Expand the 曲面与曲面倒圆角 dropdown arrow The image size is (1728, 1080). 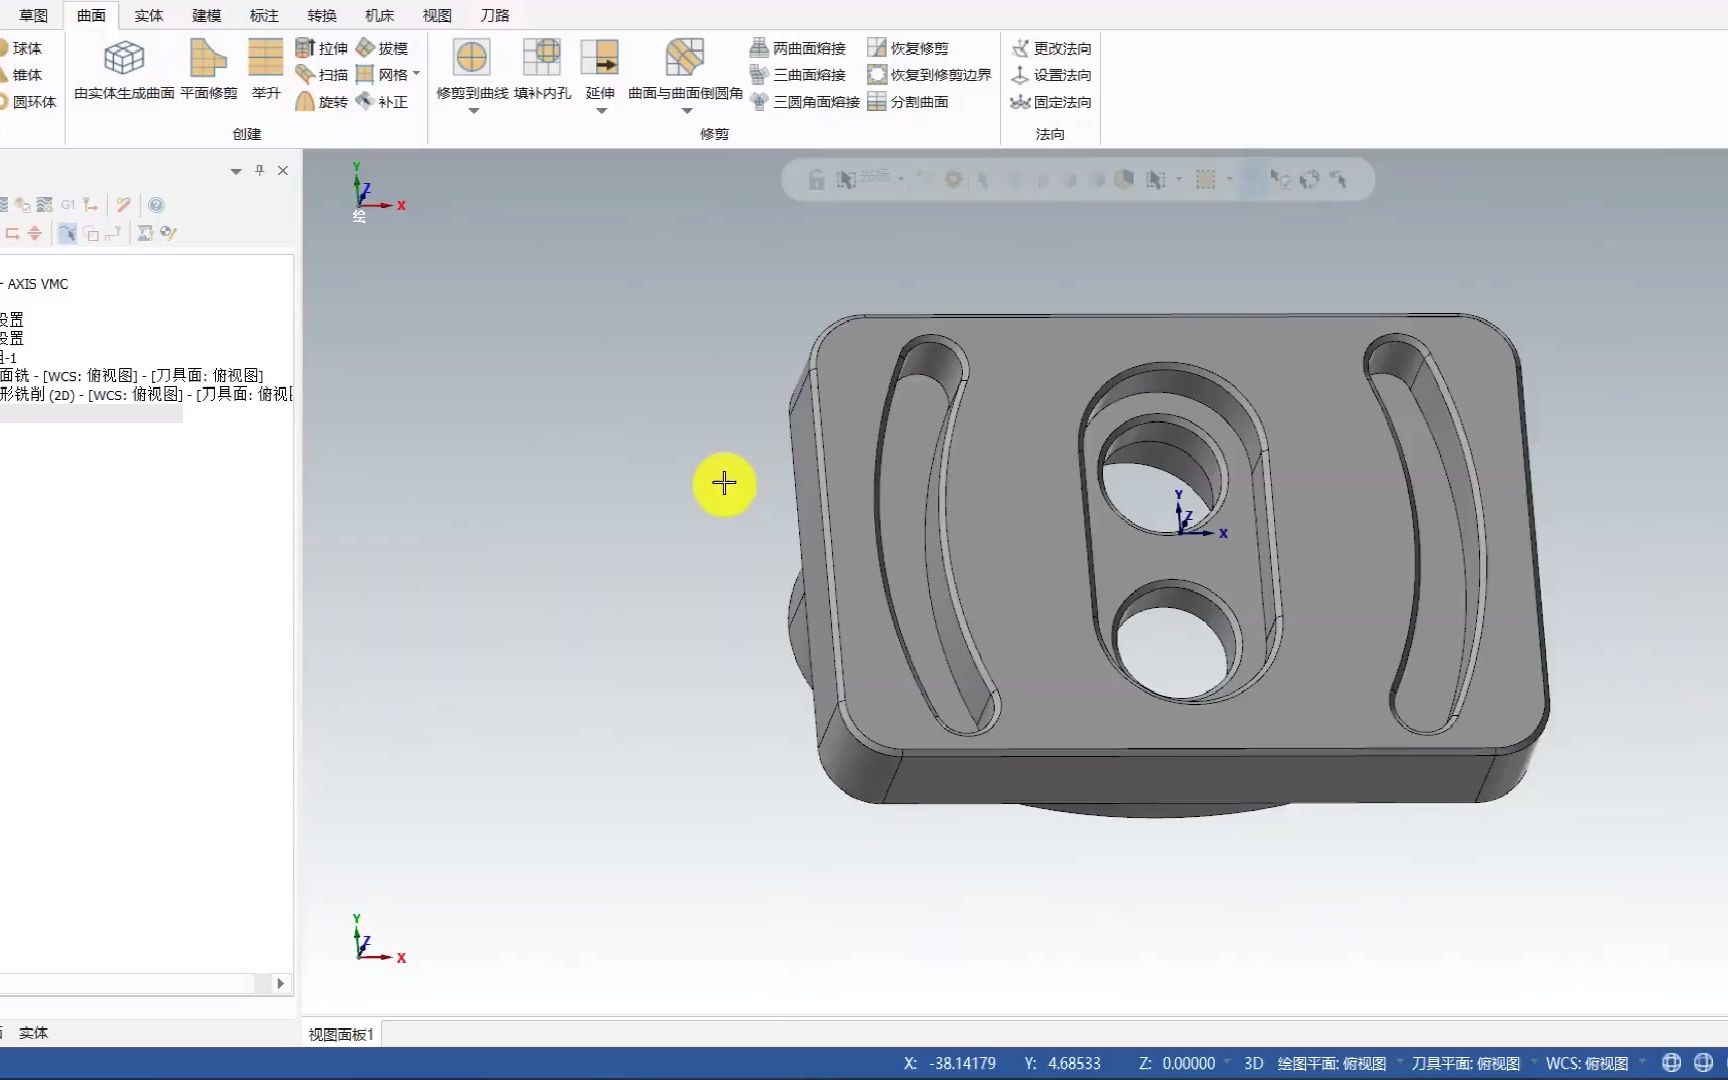coord(686,111)
